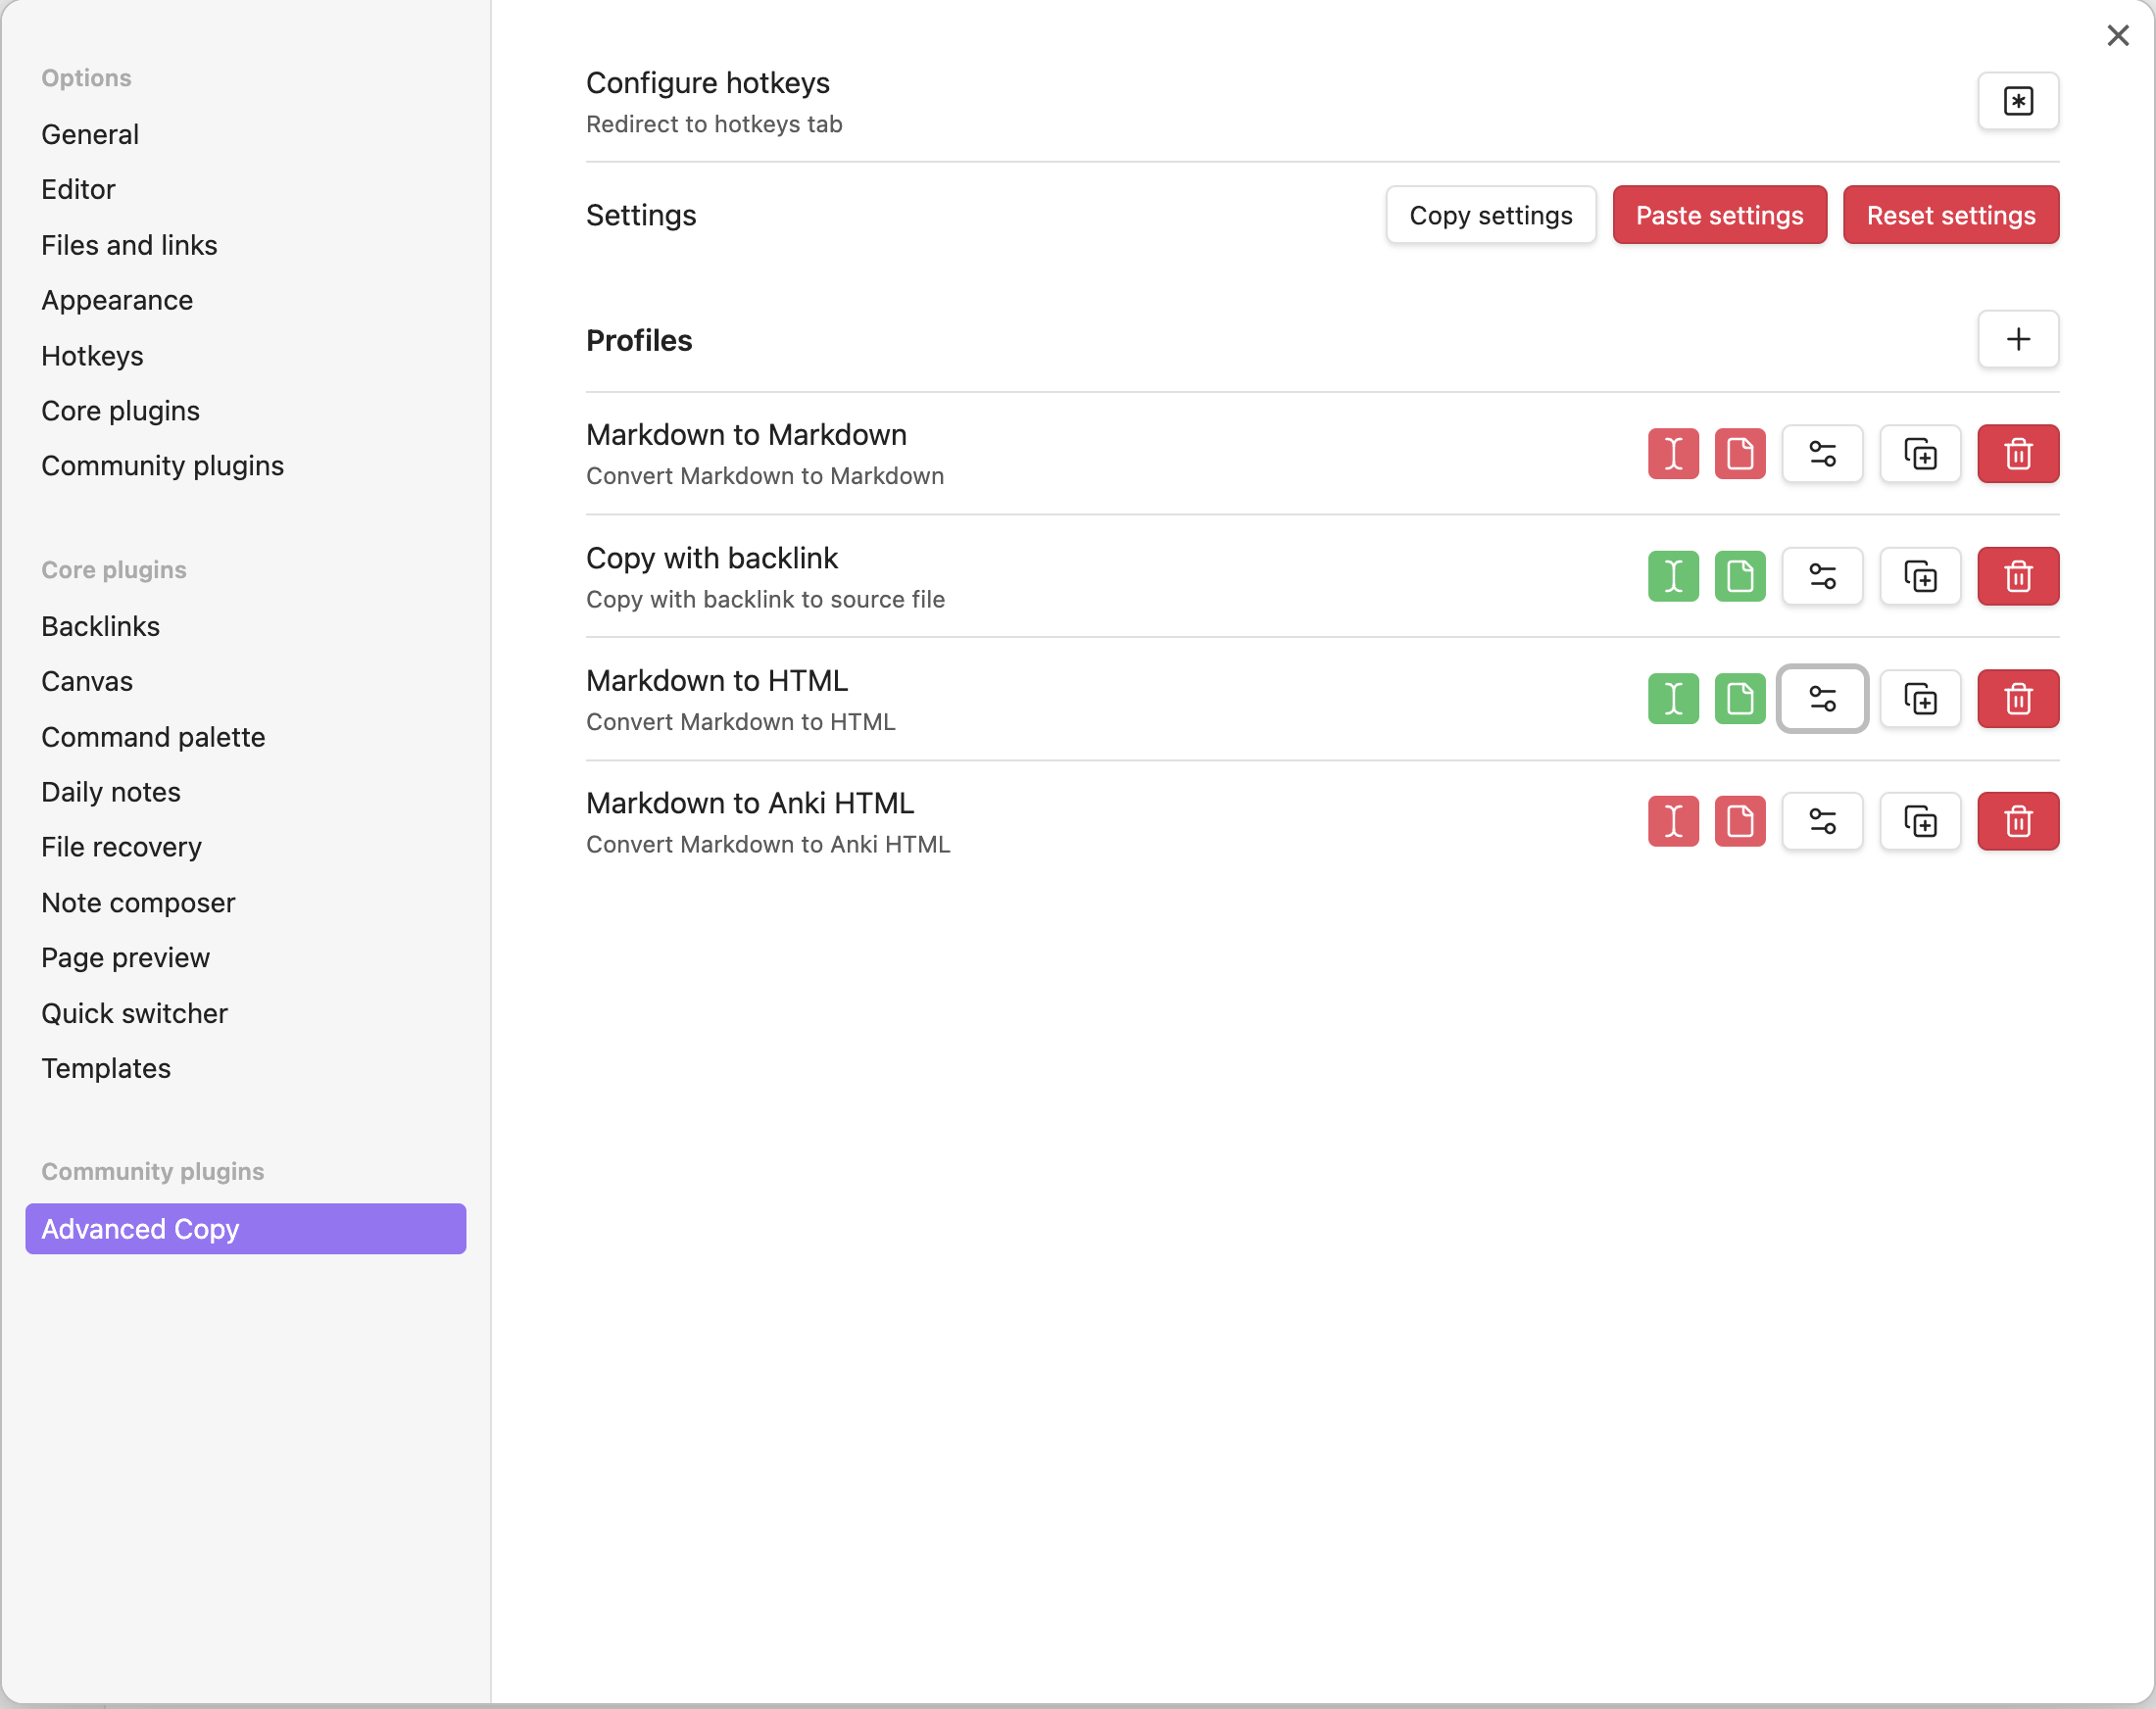This screenshot has height=1709, width=2156.
Task: Open the Hotkeys options tab
Action: coord(92,355)
